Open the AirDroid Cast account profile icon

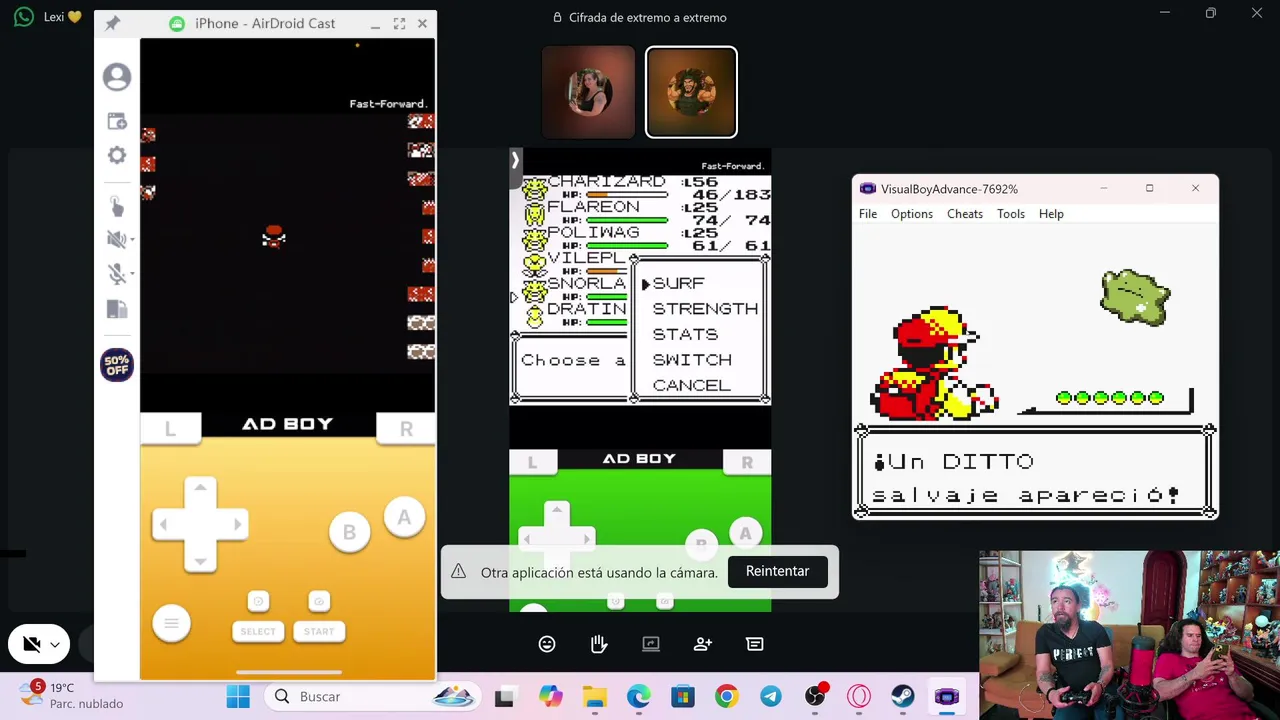point(117,77)
